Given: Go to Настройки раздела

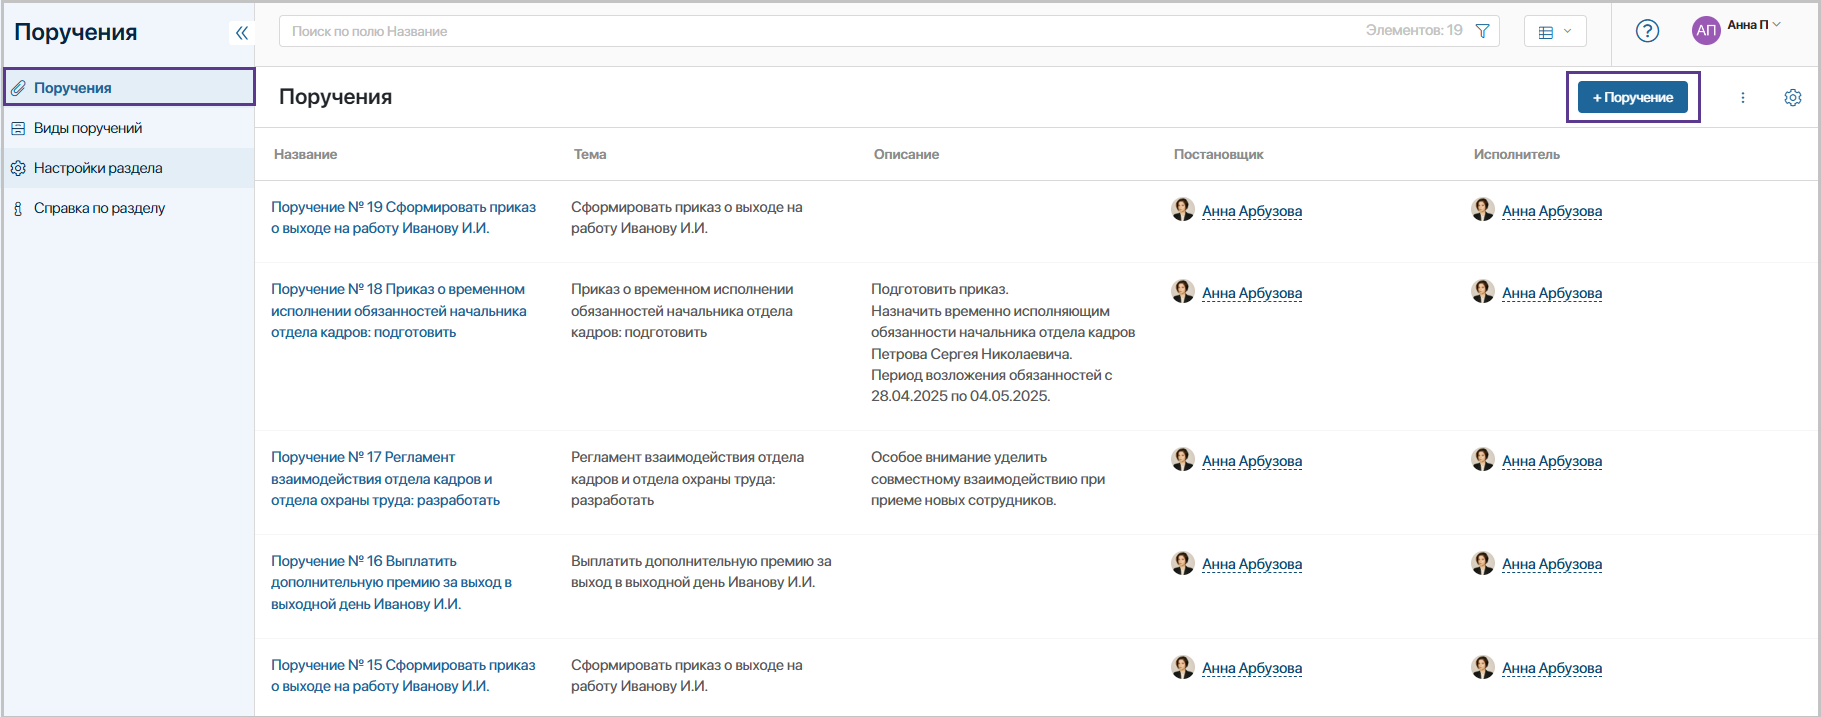Looking at the screenshot, I should [98, 168].
